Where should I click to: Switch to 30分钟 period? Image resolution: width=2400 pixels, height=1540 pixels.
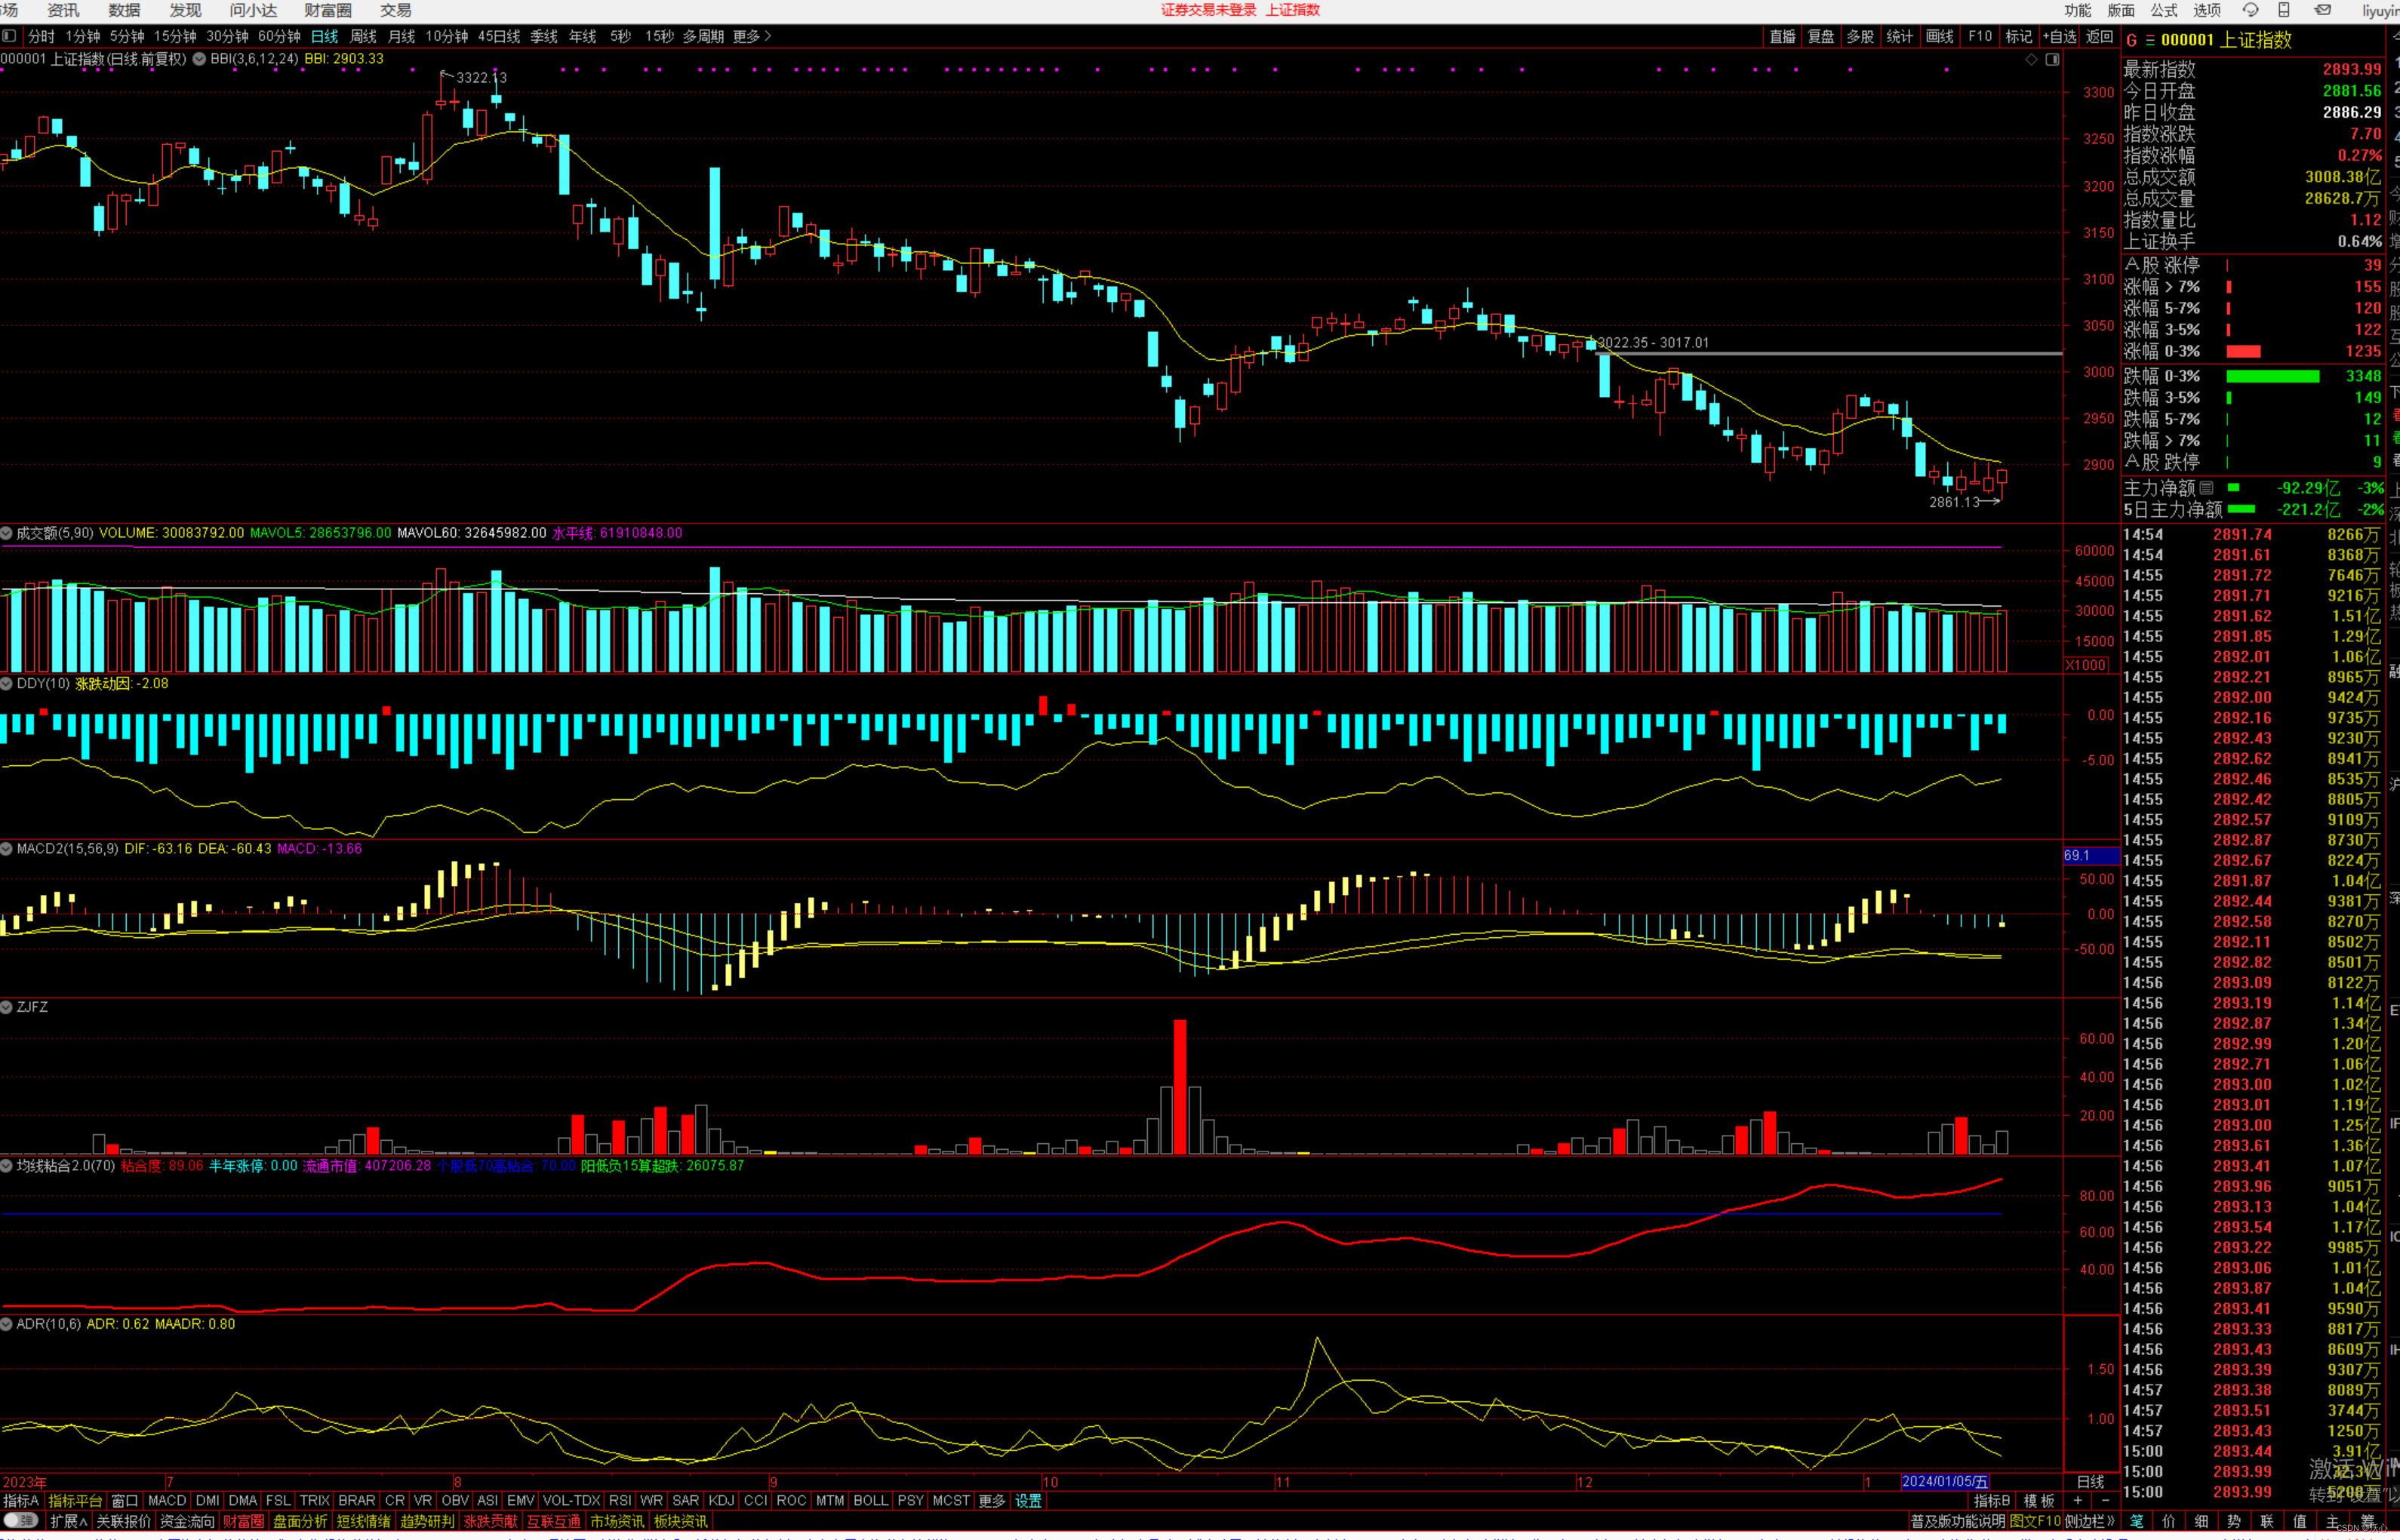[227, 36]
